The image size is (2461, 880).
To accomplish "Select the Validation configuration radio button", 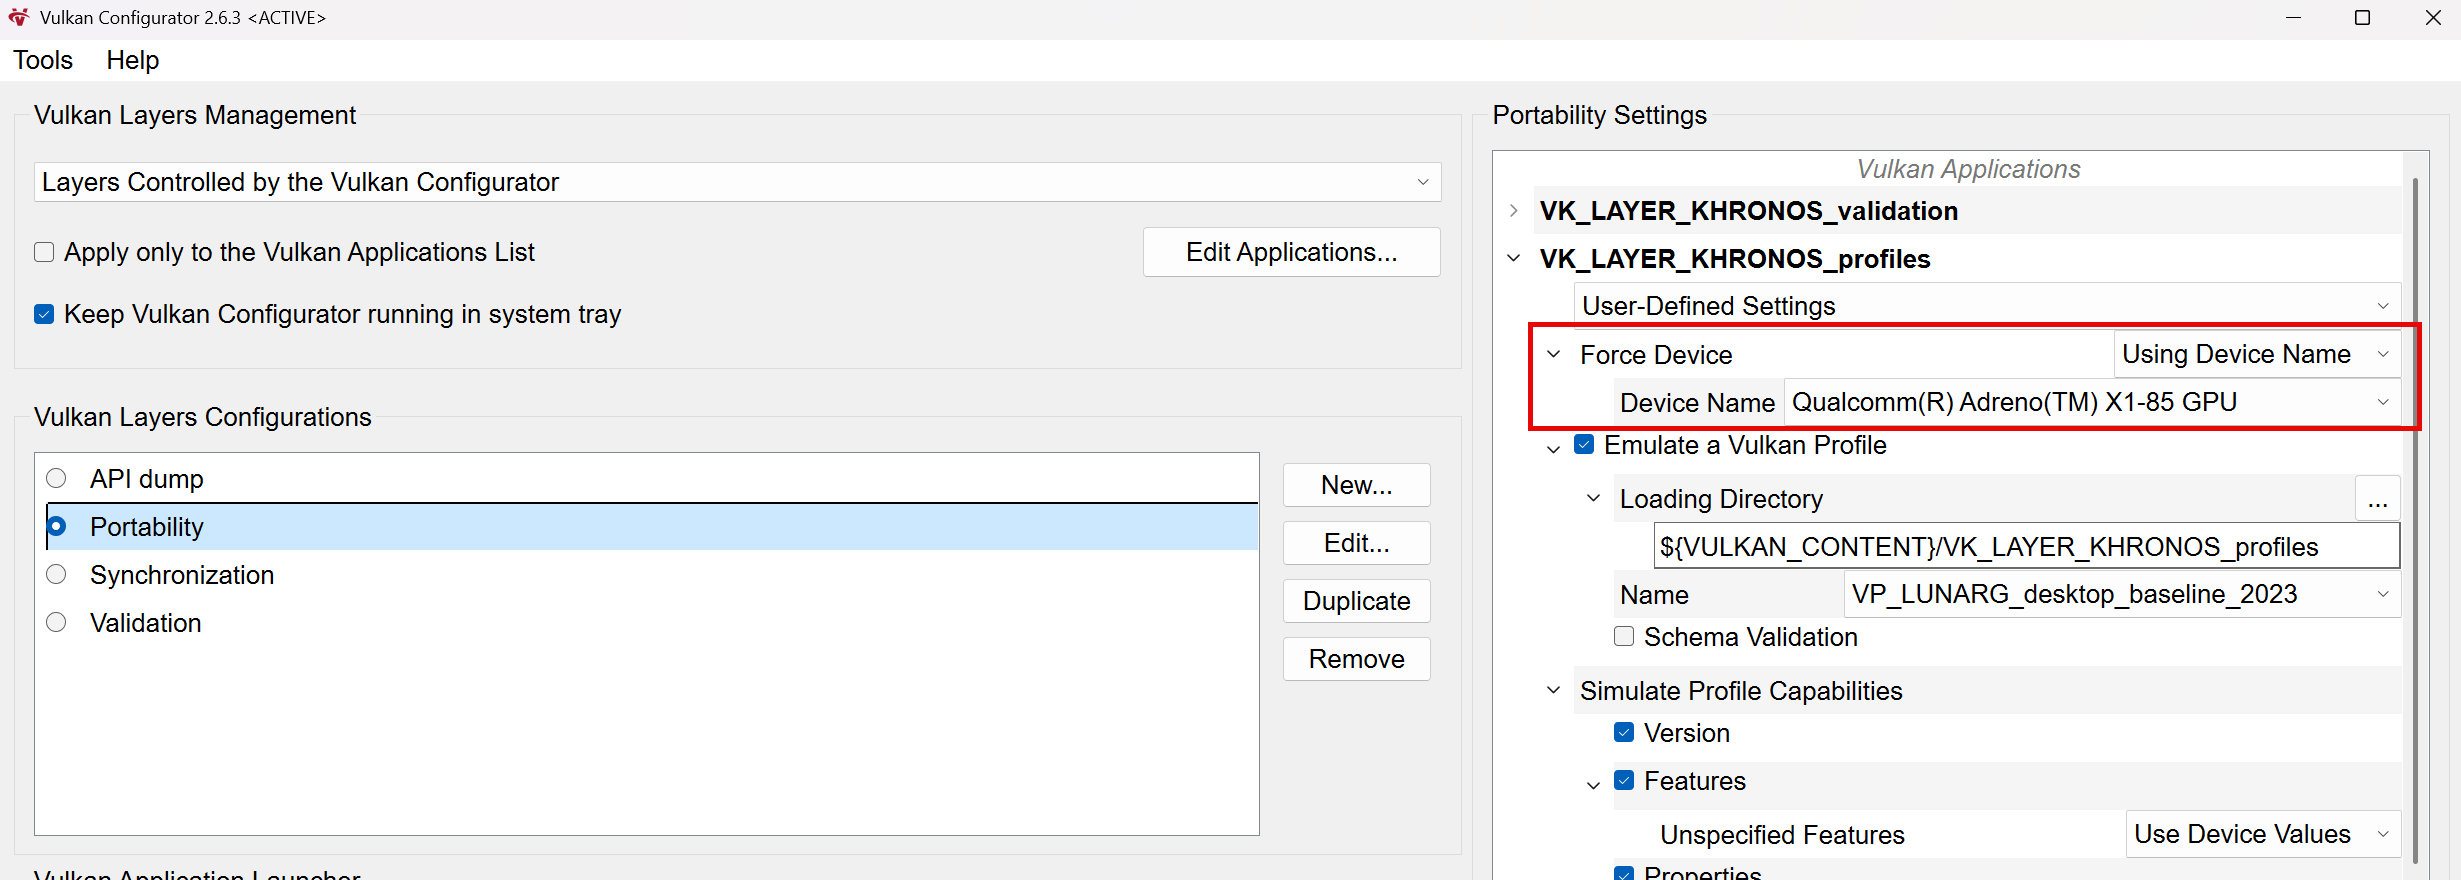I will [57, 623].
